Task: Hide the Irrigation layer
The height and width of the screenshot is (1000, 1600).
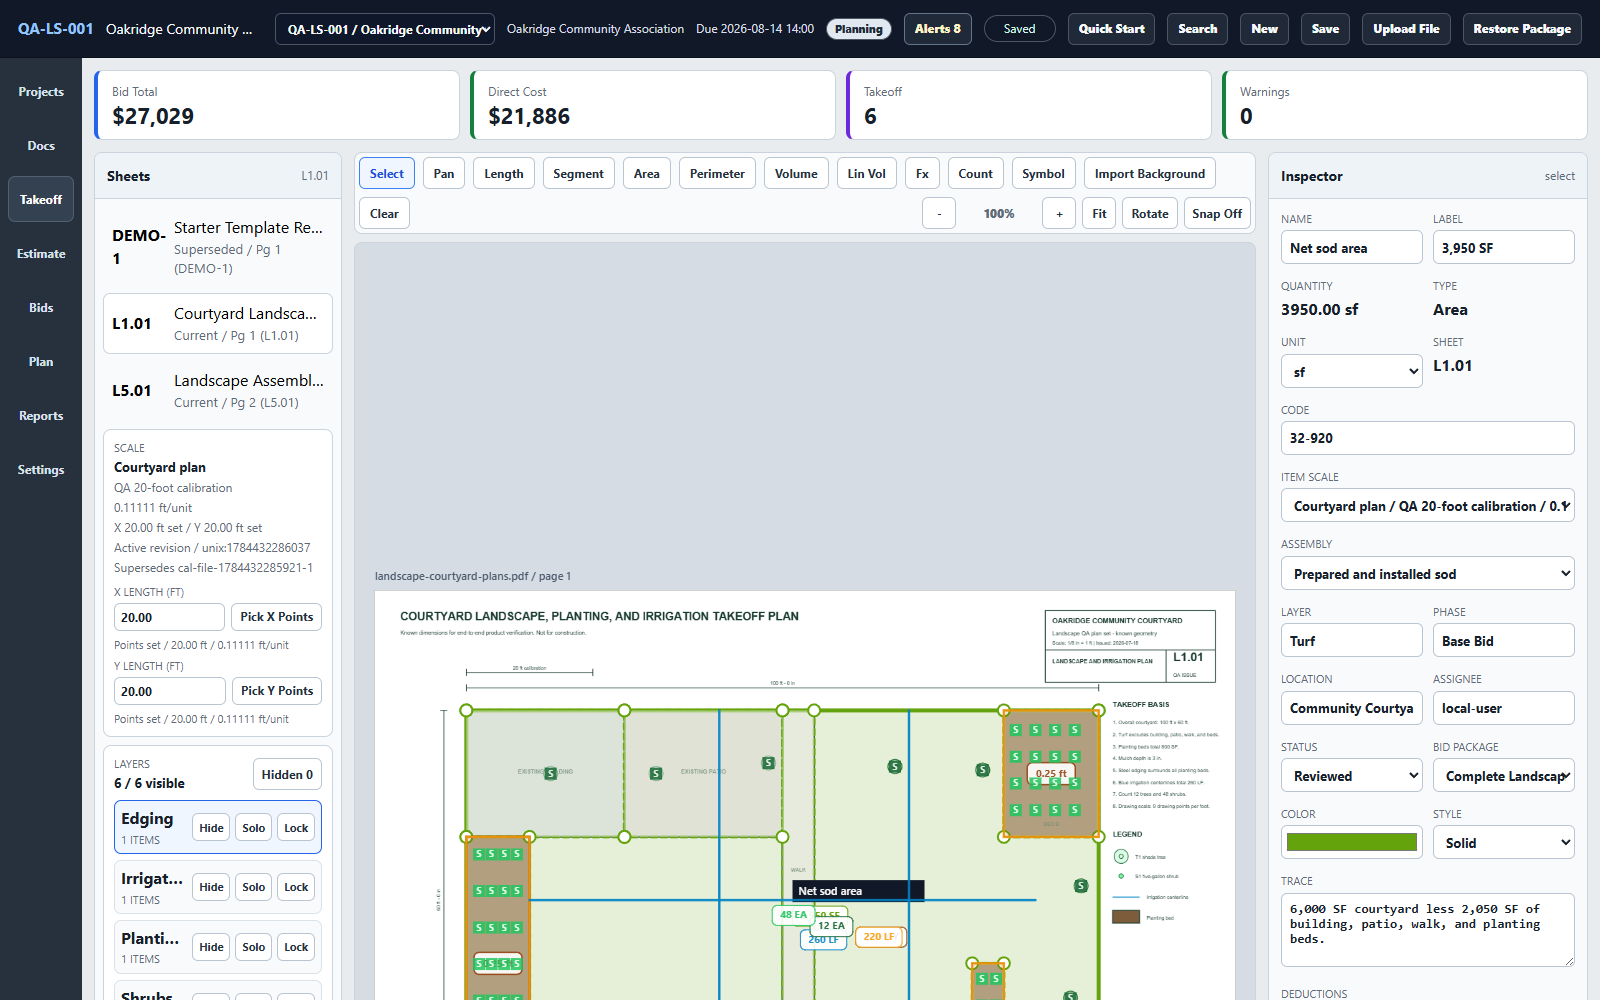Action: pos(212,887)
